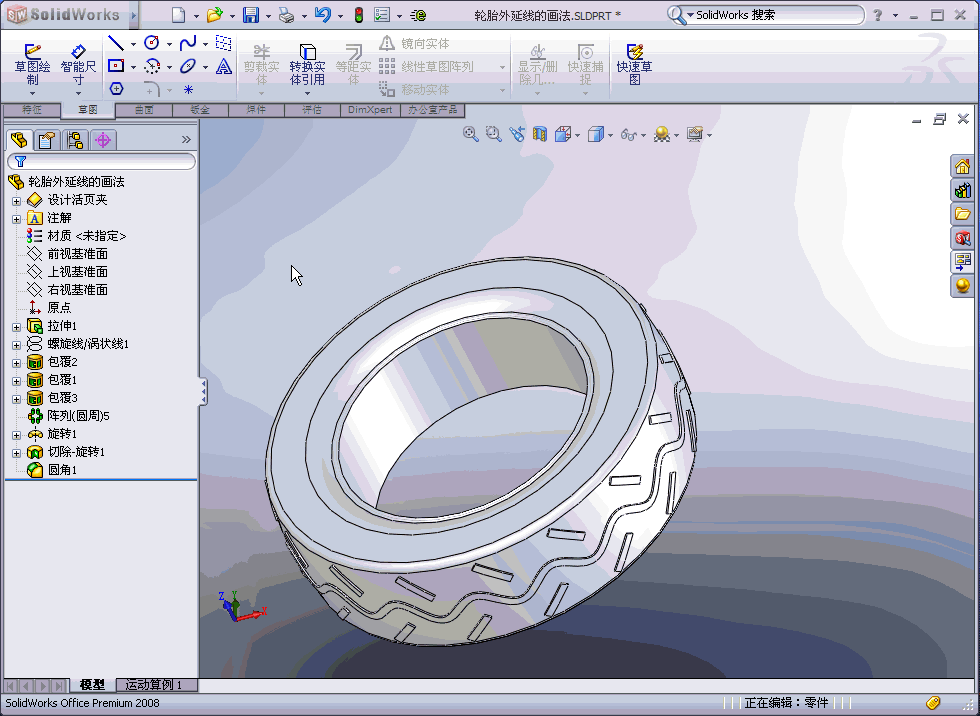Select the 圆角1 fillet feature
The width and height of the screenshot is (980, 716).
(62, 470)
